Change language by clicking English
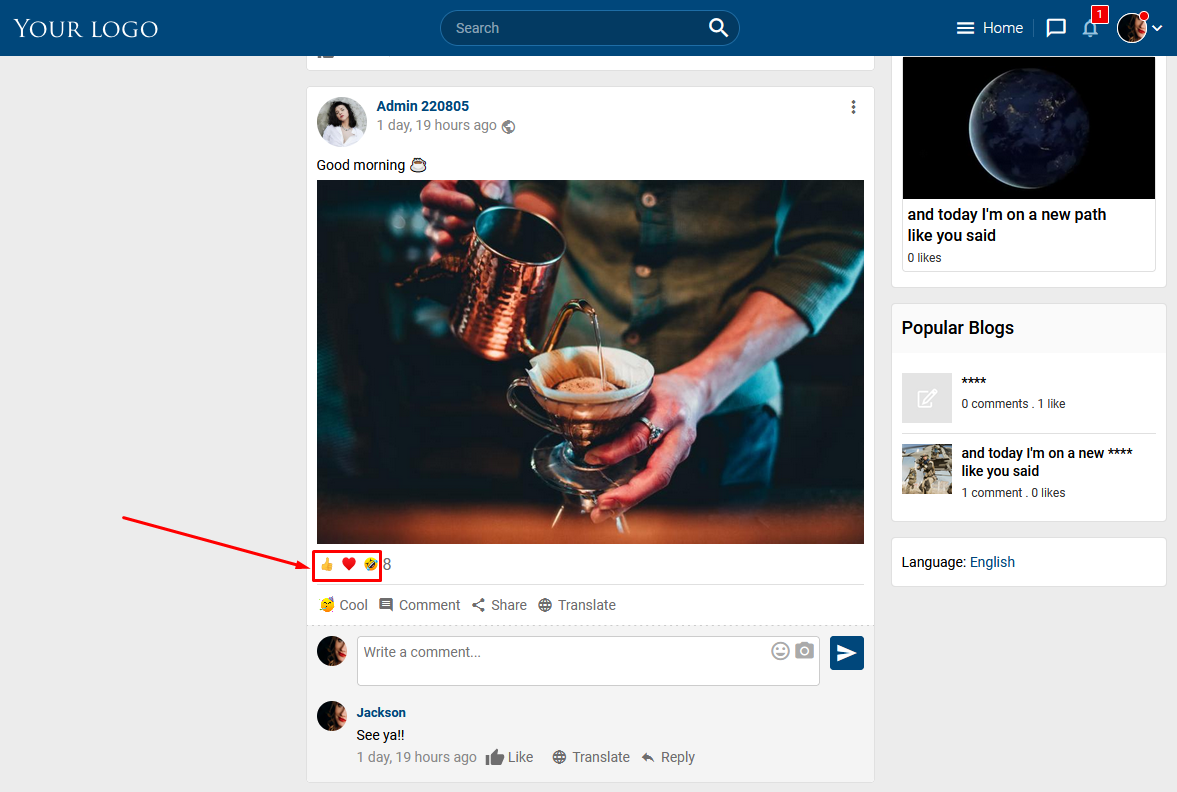Image resolution: width=1177 pixels, height=792 pixels. pos(992,562)
